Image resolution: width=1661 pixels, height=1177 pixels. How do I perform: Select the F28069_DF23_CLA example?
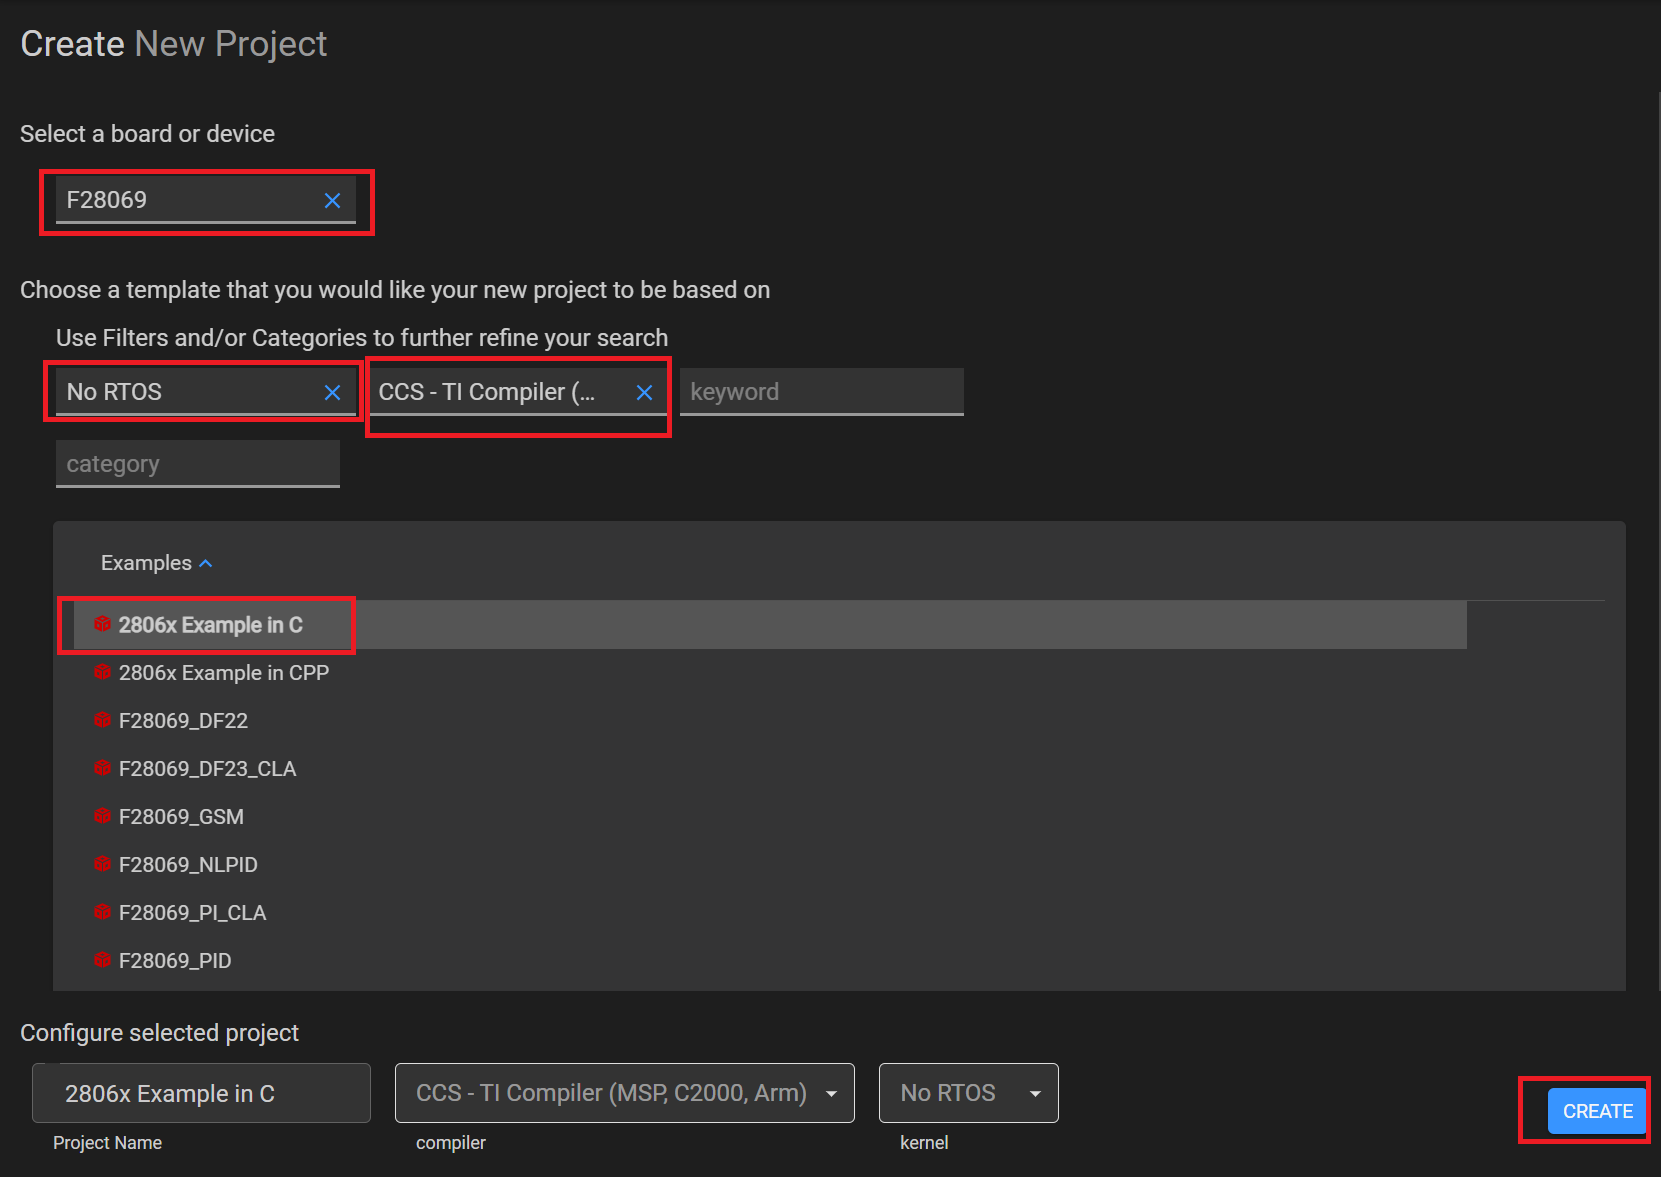pyautogui.click(x=770, y=769)
